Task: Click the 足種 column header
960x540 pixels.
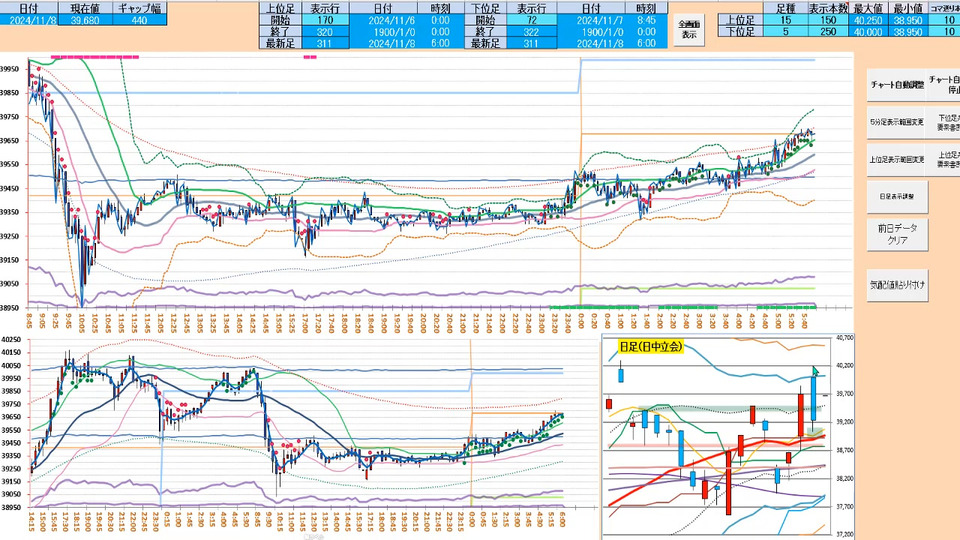Action: (x=786, y=9)
